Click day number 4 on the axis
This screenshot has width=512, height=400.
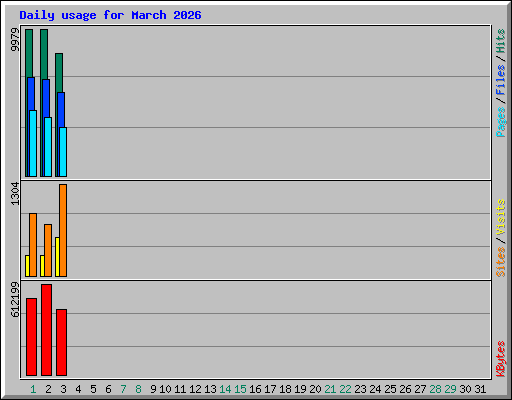click(x=78, y=389)
